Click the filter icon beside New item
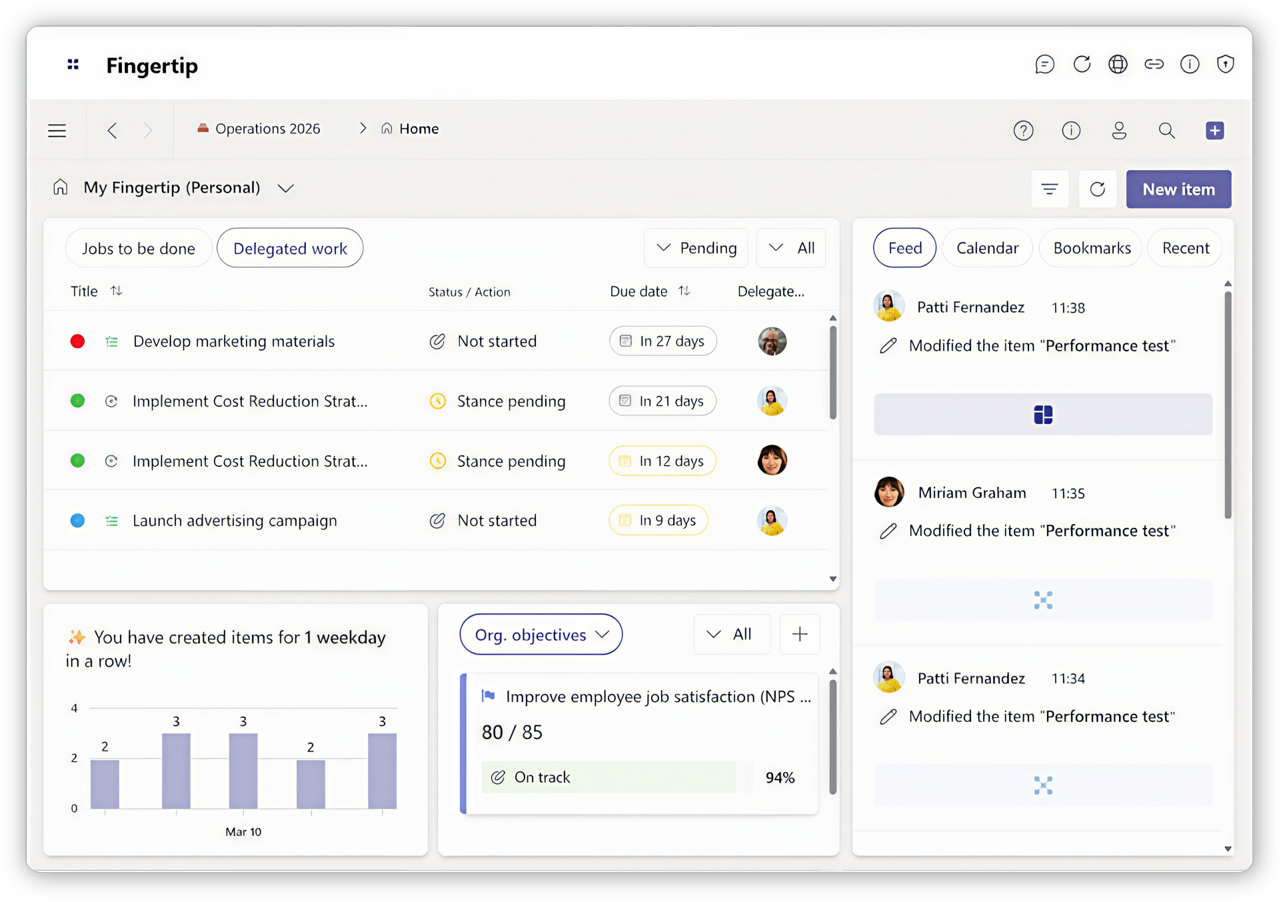 (x=1049, y=189)
